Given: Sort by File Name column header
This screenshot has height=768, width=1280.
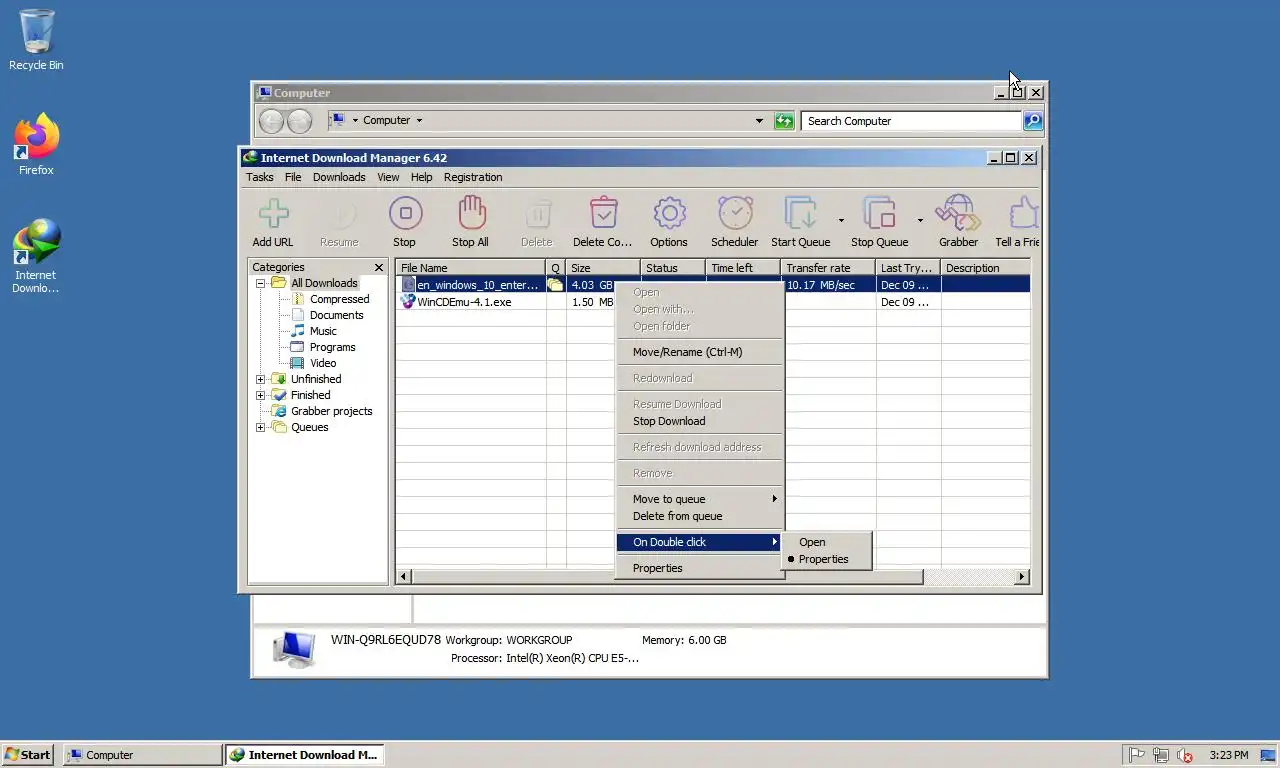Looking at the screenshot, I should (x=471, y=268).
